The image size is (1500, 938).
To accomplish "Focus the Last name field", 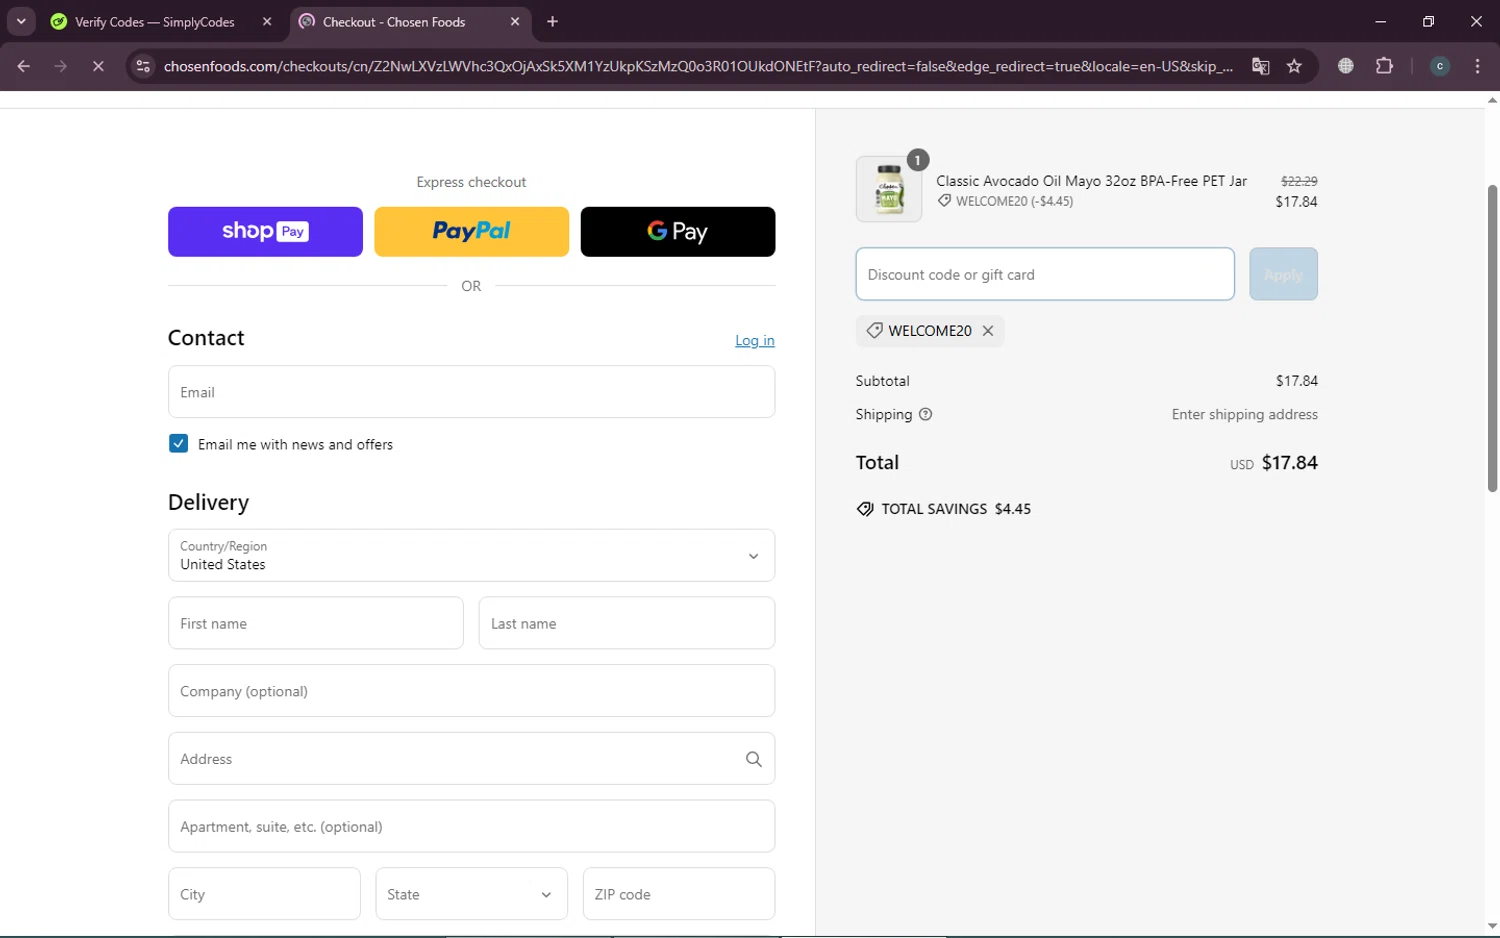I will (627, 623).
